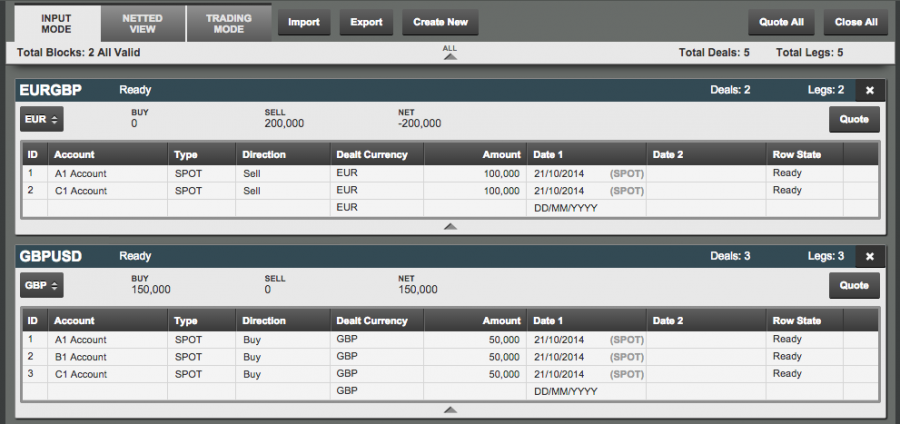Click the Total Deals: 5 summary text
Screen dimensions: 900x424
(714, 53)
